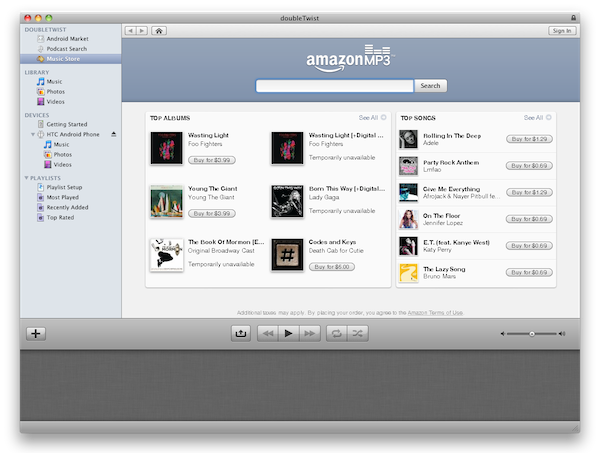Click the share/export icon
This screenshot has height=453, width=600.
click(241, 334)
